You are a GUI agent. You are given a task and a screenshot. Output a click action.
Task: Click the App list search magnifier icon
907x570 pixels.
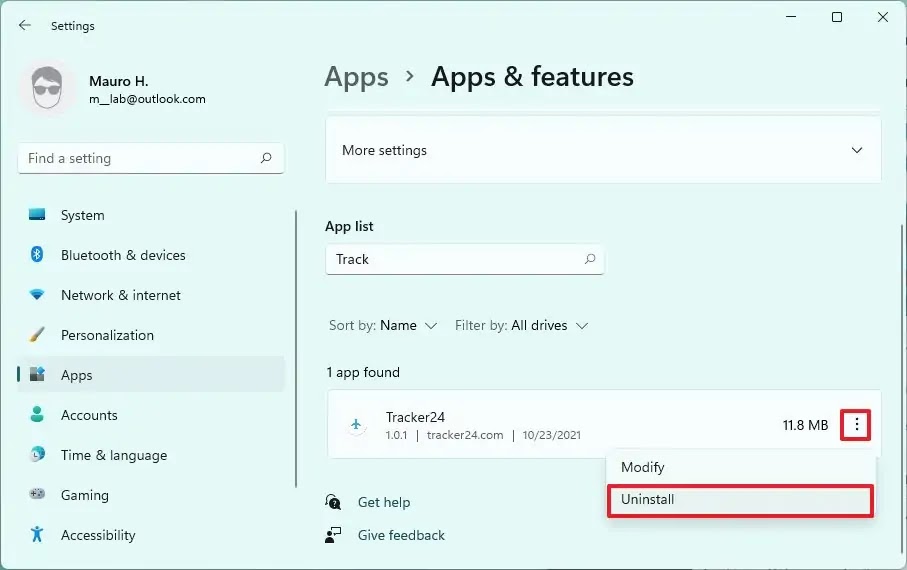click(x=589, y=259)
